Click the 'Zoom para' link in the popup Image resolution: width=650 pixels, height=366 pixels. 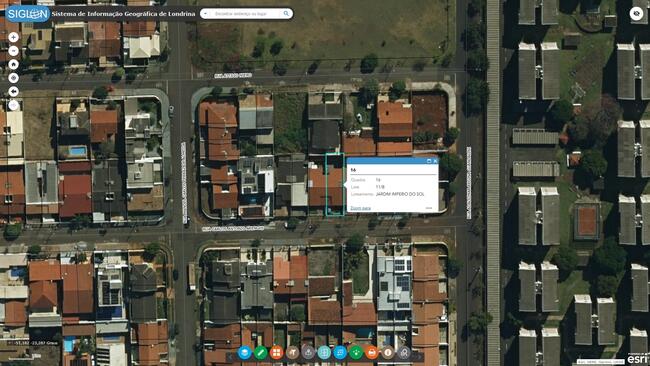(361, 208)
